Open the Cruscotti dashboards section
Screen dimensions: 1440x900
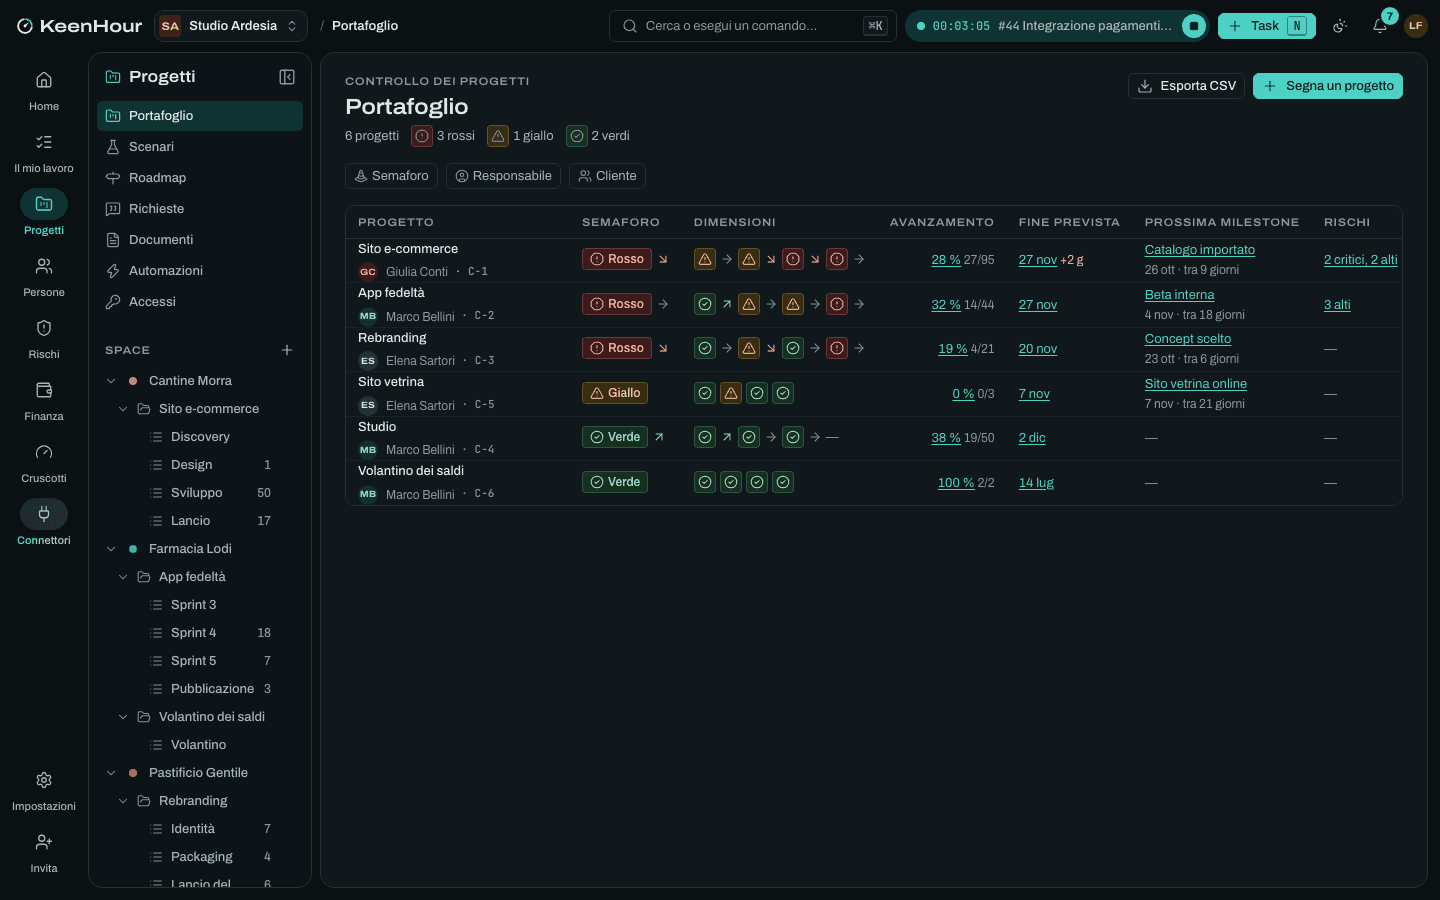(44, 462)
